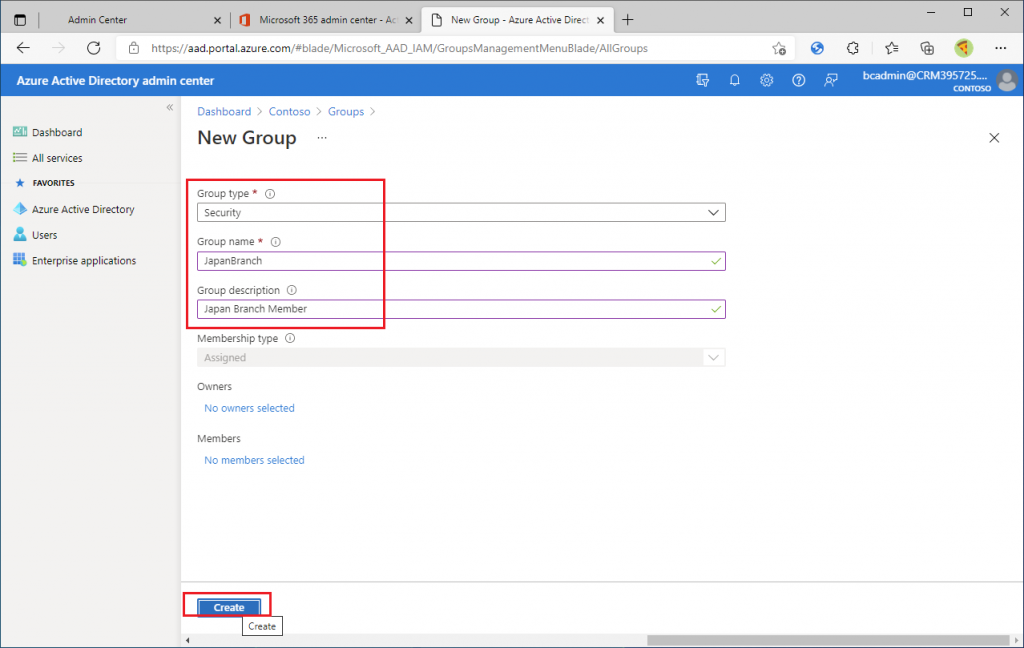This screenshot has height=648, width=1024.
Task: Click Group name info icon
Action: pyautogui.click(x=276, y=242)
